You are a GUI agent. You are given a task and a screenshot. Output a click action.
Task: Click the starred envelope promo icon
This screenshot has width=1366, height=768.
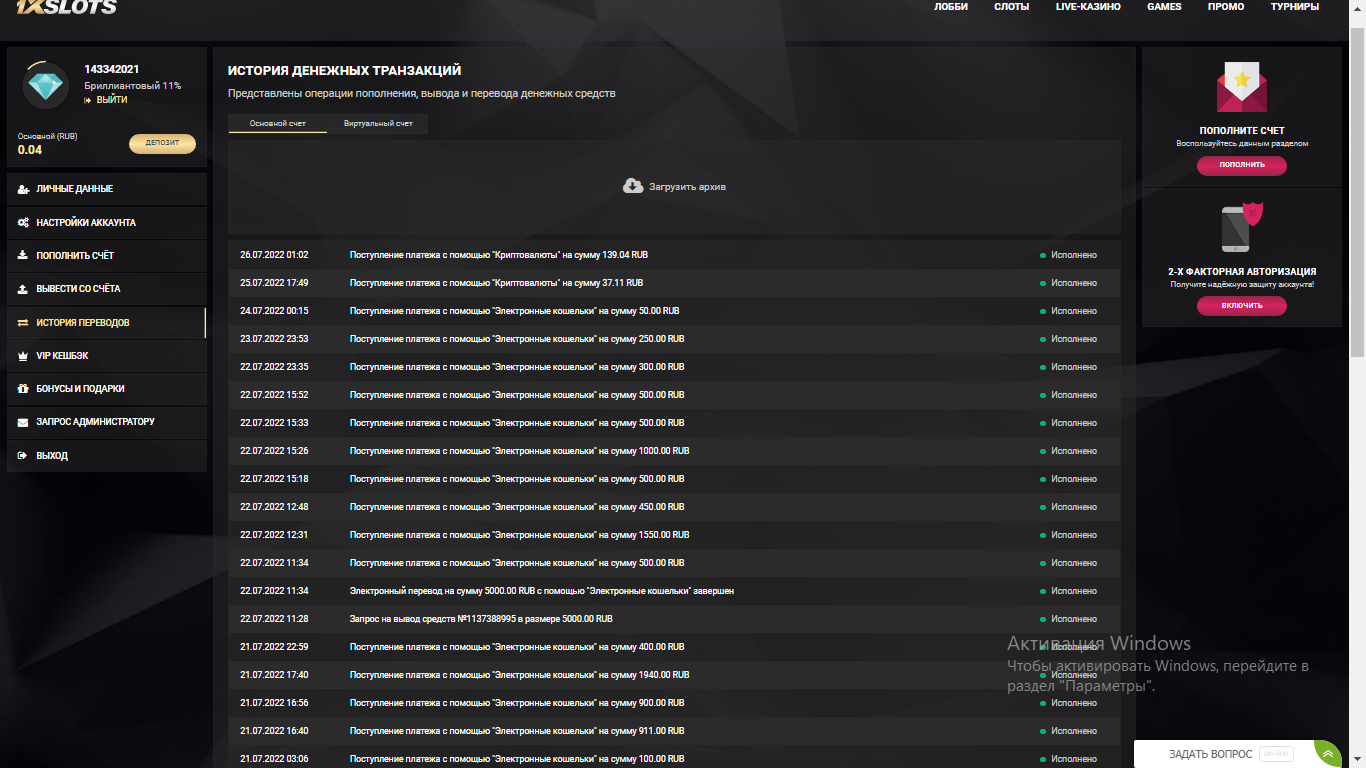tap(1242, 88)
